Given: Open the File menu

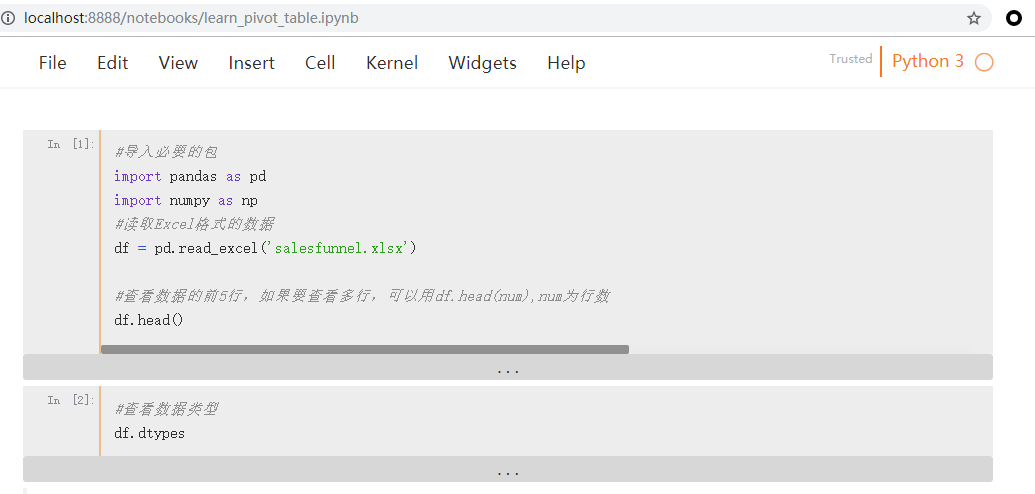Looking at the screenshot, I should [52, 63].
